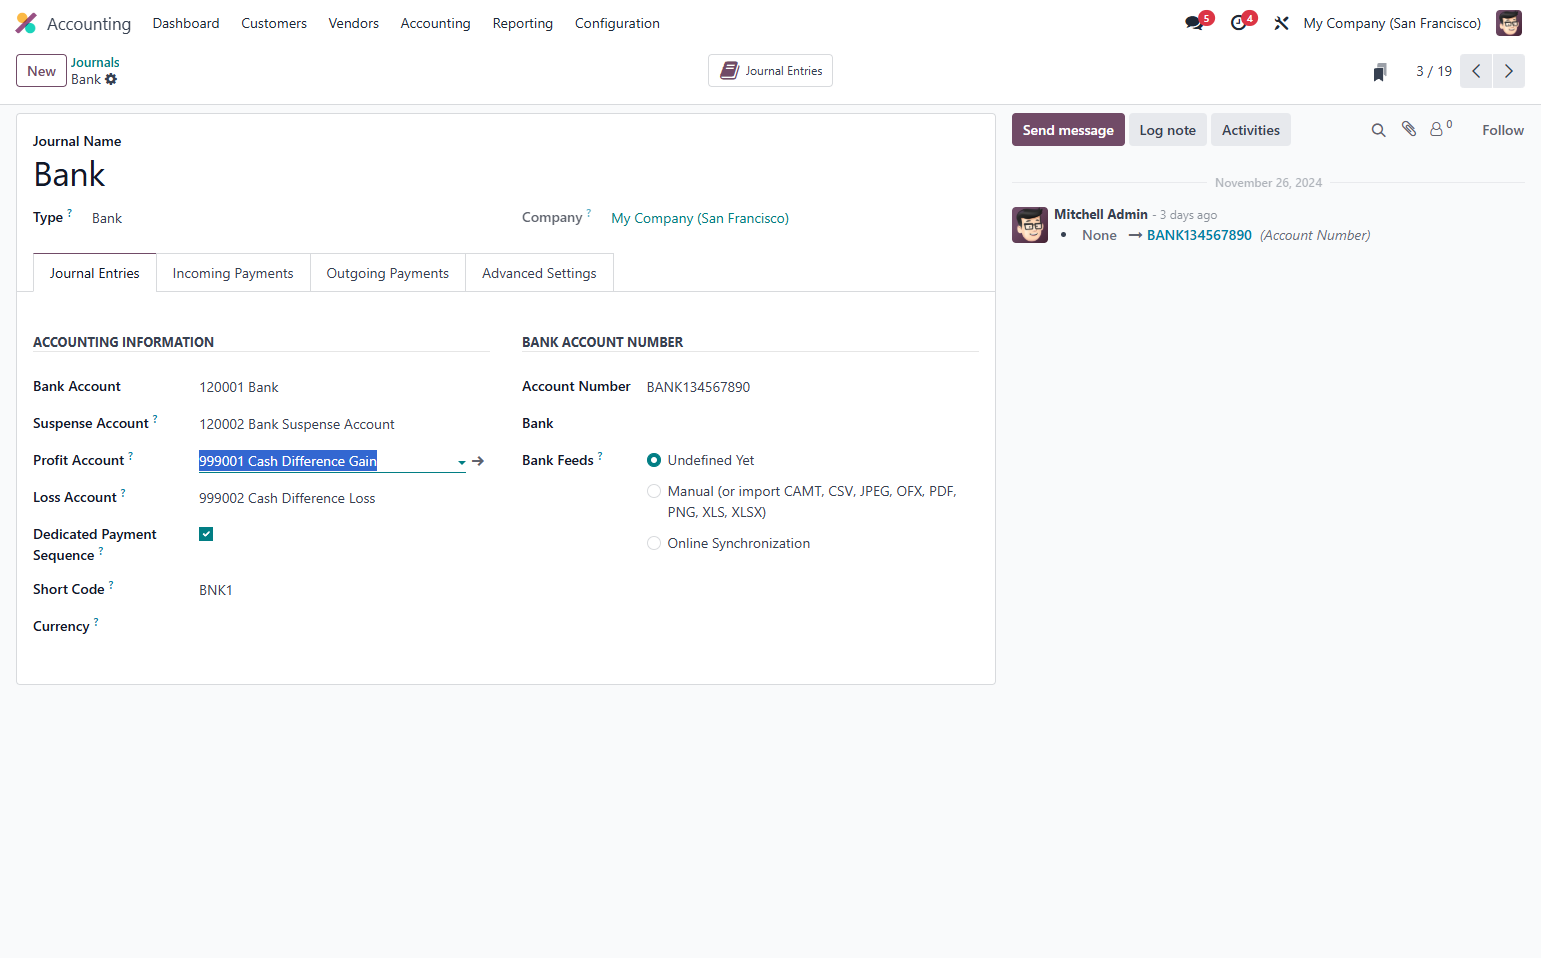Select Undefined Yet bank feed option
1541x958 pixels.
point(654,460)
